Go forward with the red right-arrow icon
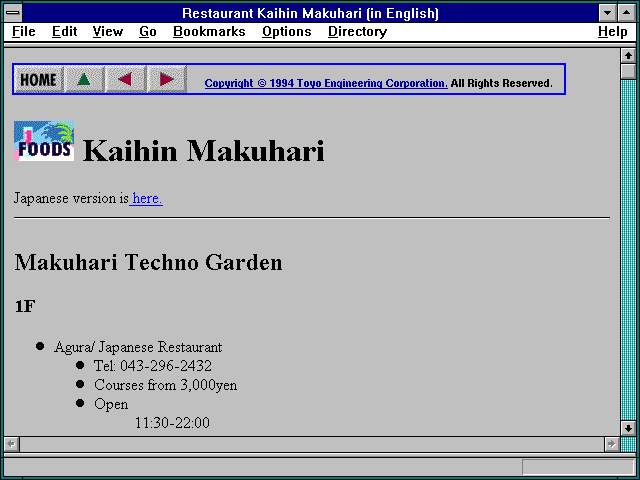Screen dimensions: 640x480 (x=167, y=79)
